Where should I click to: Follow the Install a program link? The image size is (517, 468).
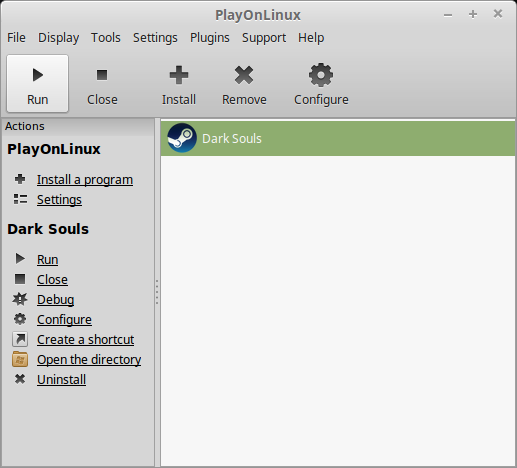(85, 180)
